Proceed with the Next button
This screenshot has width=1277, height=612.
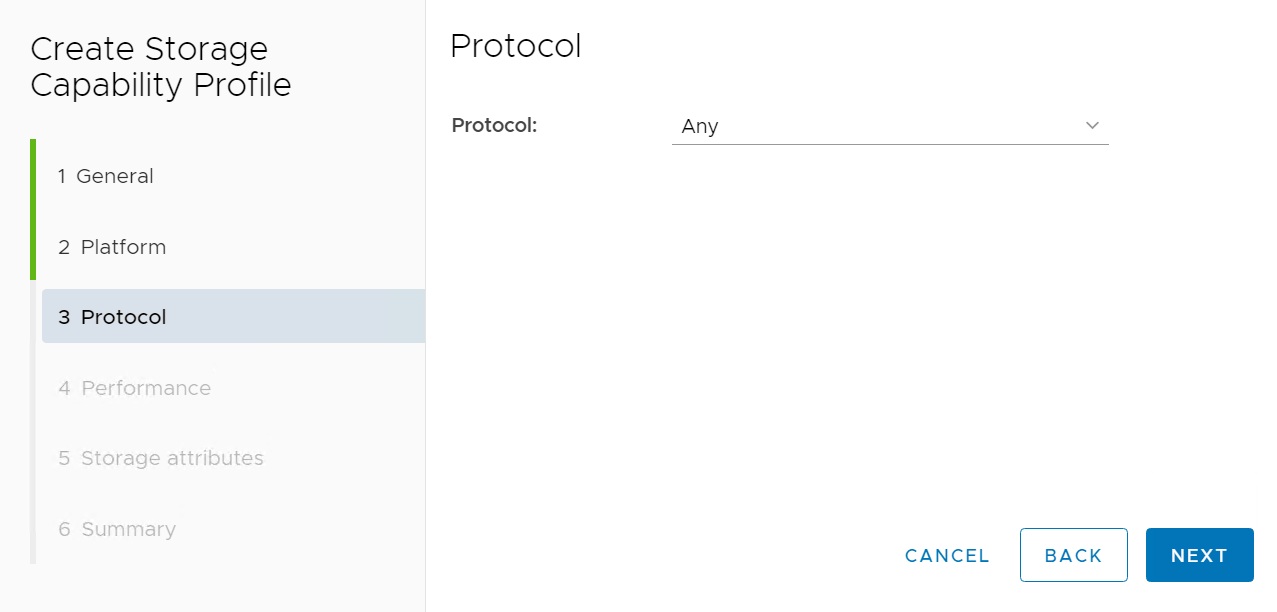coord(1199,556)
